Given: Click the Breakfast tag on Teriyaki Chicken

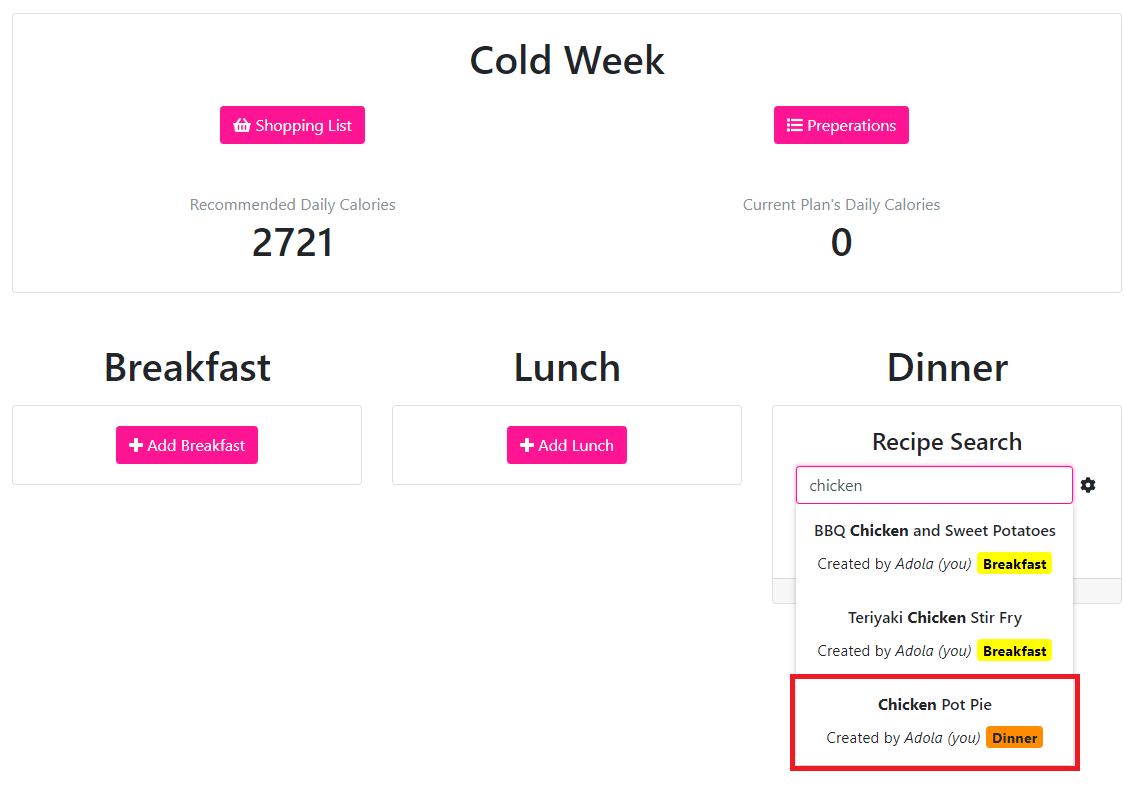Looking at the screenshot, I should 1014,651.
